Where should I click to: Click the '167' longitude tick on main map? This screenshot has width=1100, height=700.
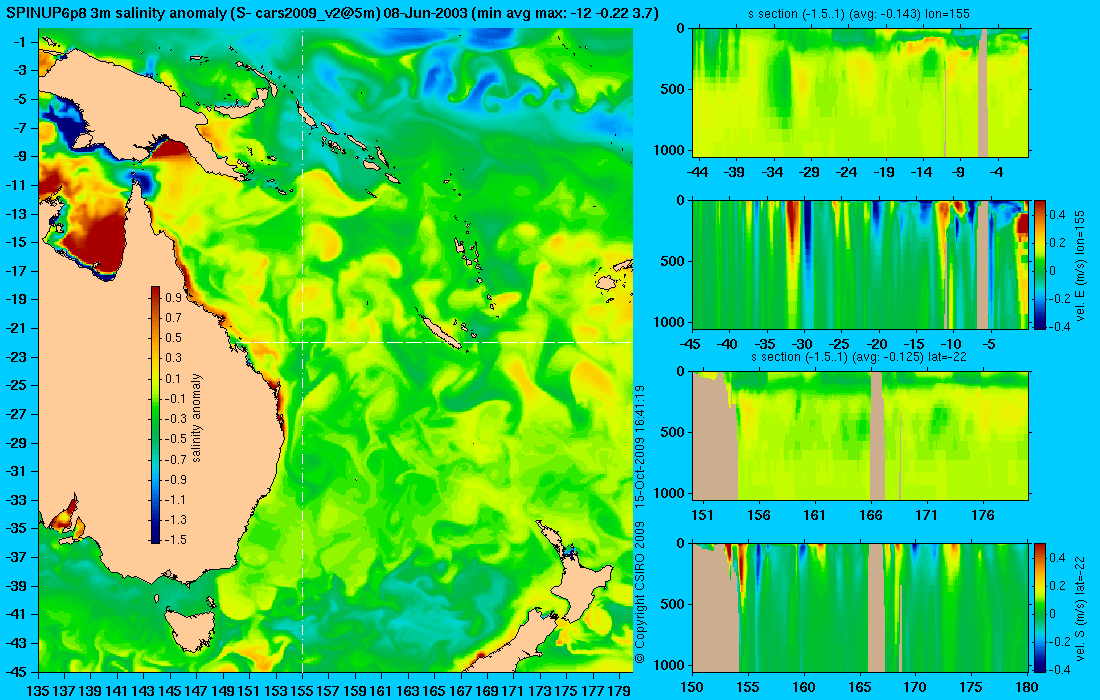(460, 691)
